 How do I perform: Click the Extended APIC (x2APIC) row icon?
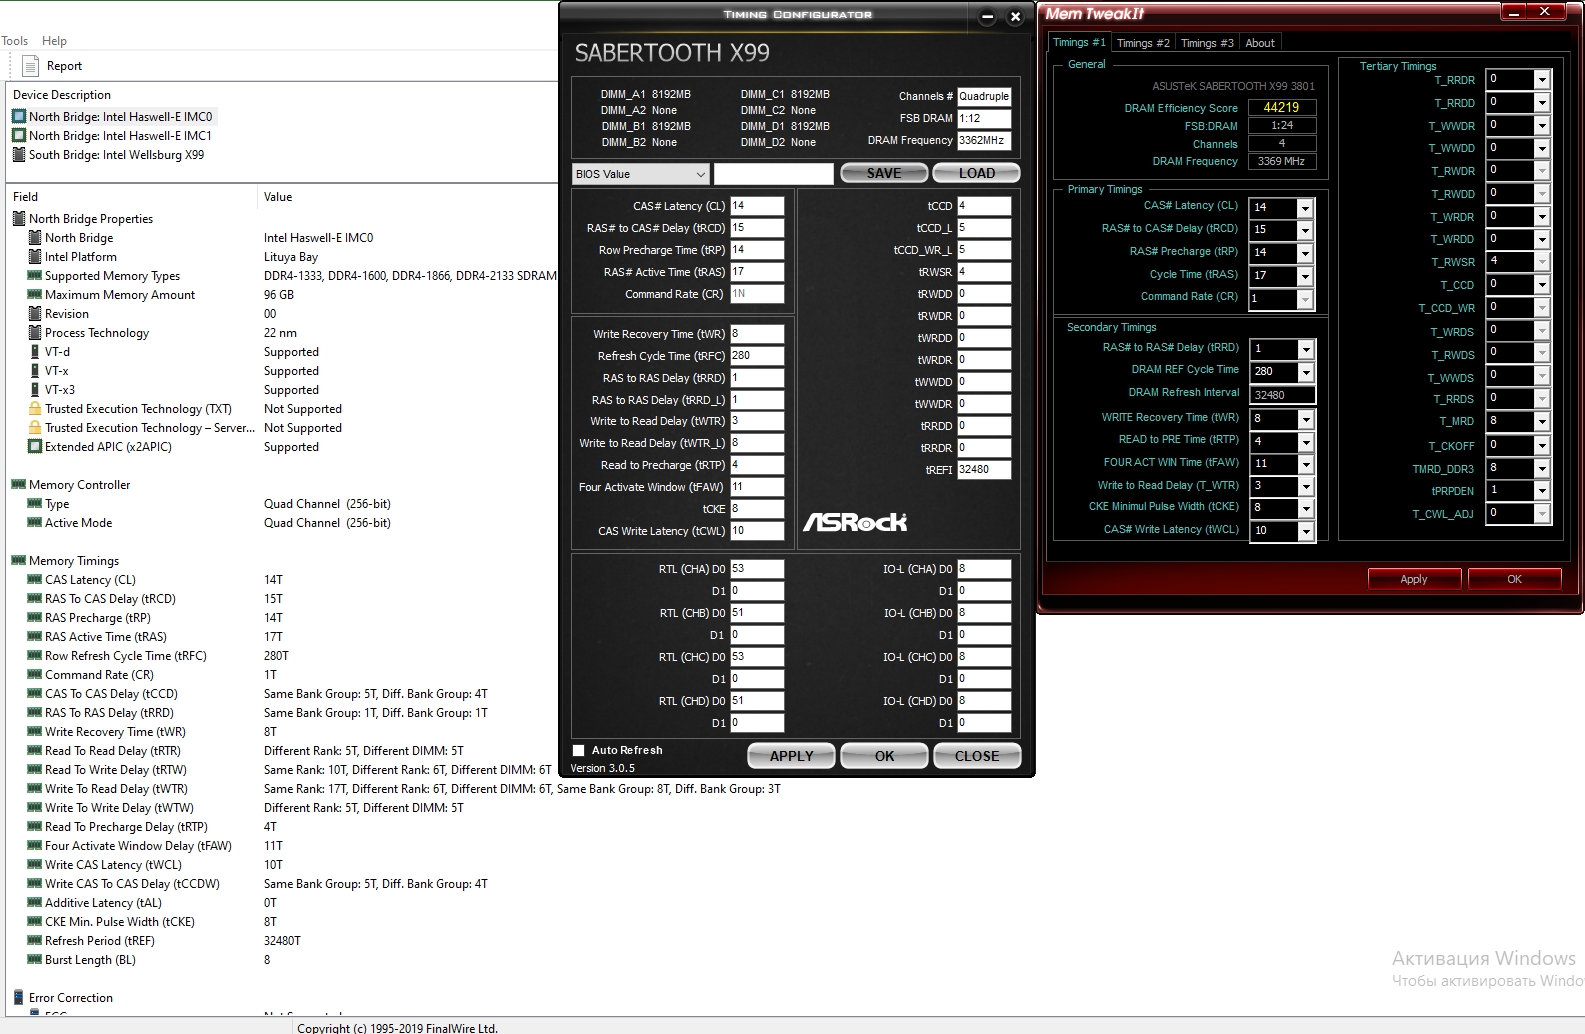pyautogui.click(x=35, y=447)
